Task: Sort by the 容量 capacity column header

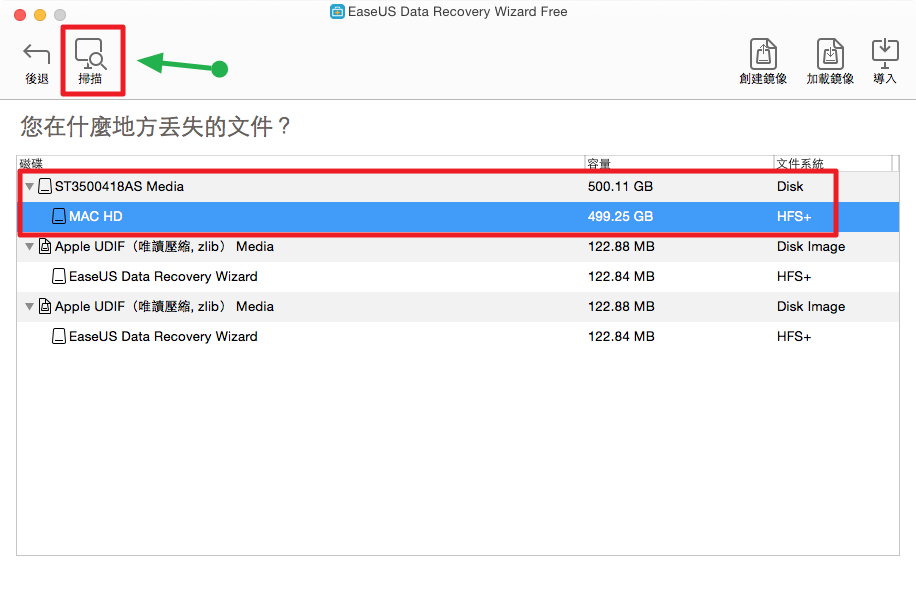Action: coord(678,164)
